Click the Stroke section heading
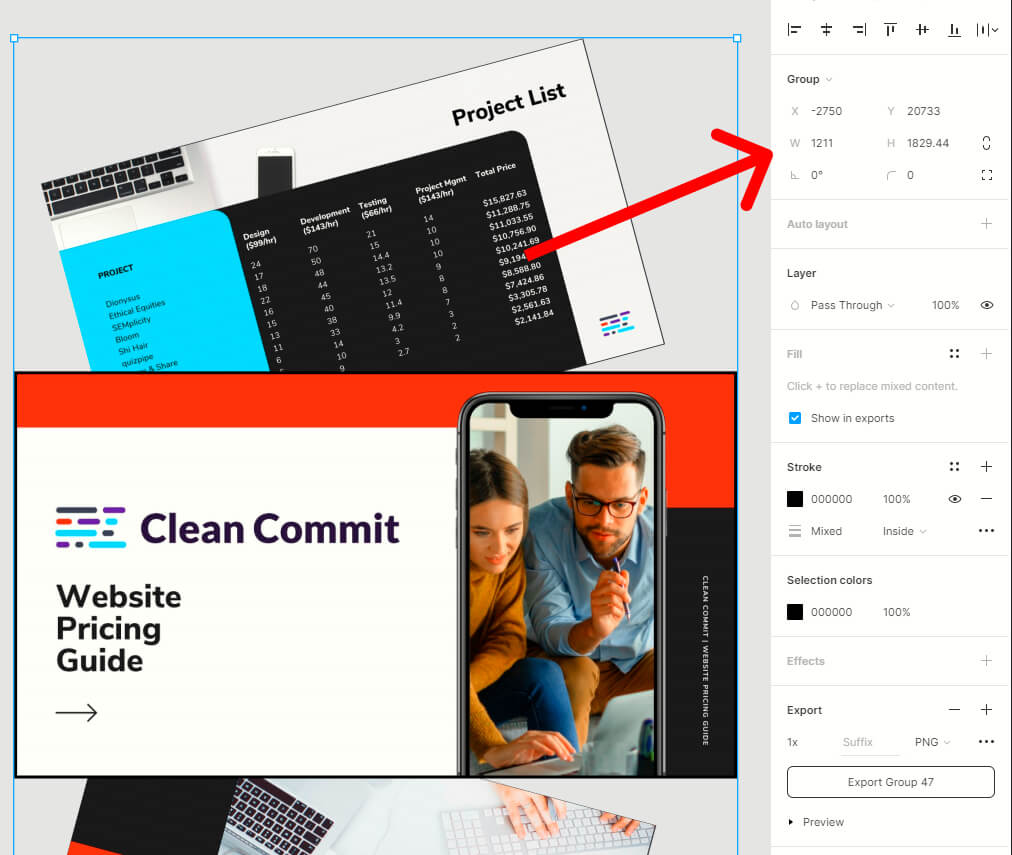The image size is (1012, 855). point(804,467)
